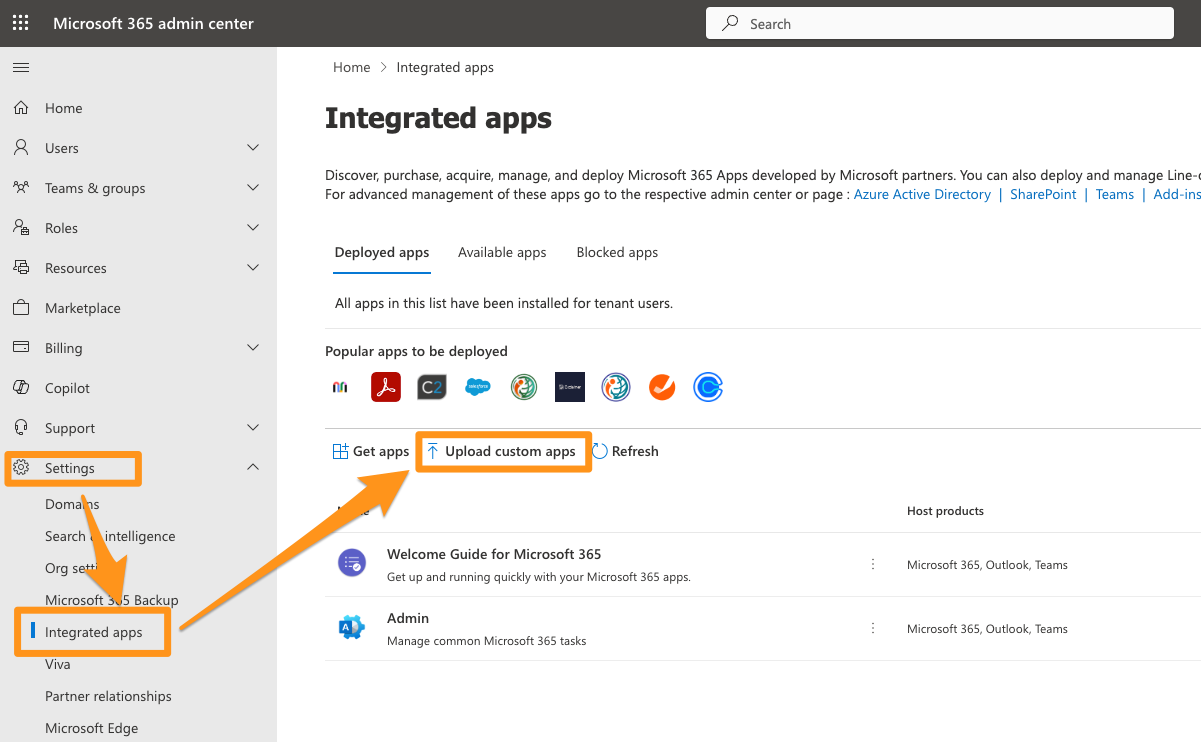The image size is (1201, 742).
Task: Open the app launcher waffle icon
Action: coord(20,23)
